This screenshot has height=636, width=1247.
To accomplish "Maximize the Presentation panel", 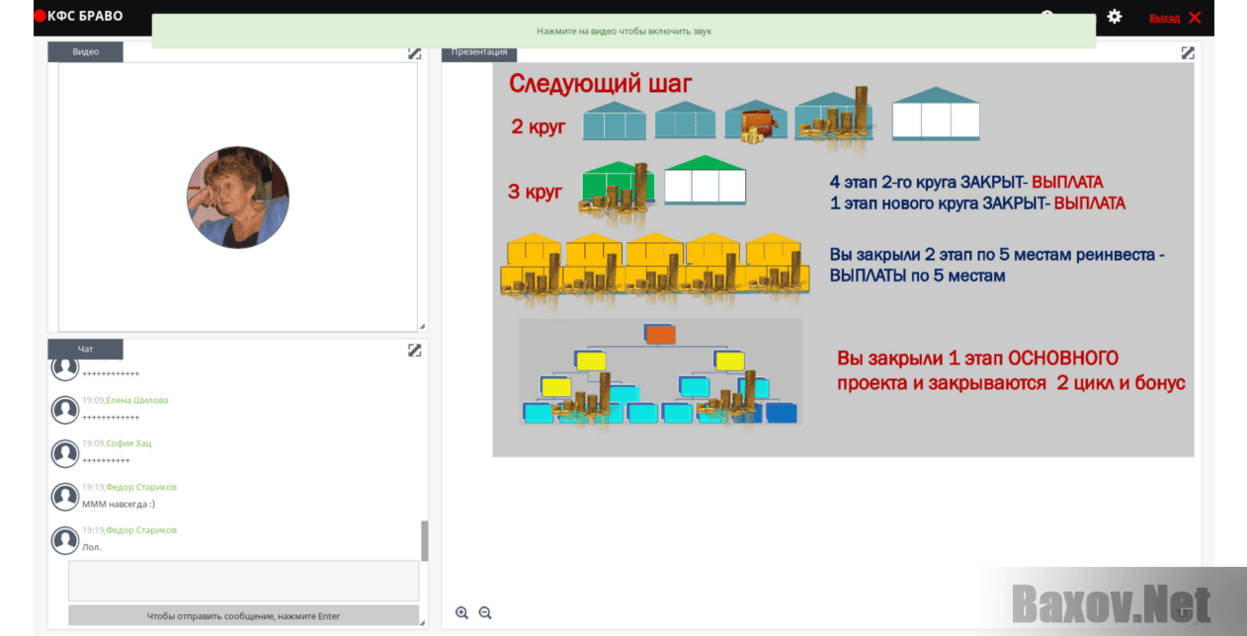I will pos(1187,53).
